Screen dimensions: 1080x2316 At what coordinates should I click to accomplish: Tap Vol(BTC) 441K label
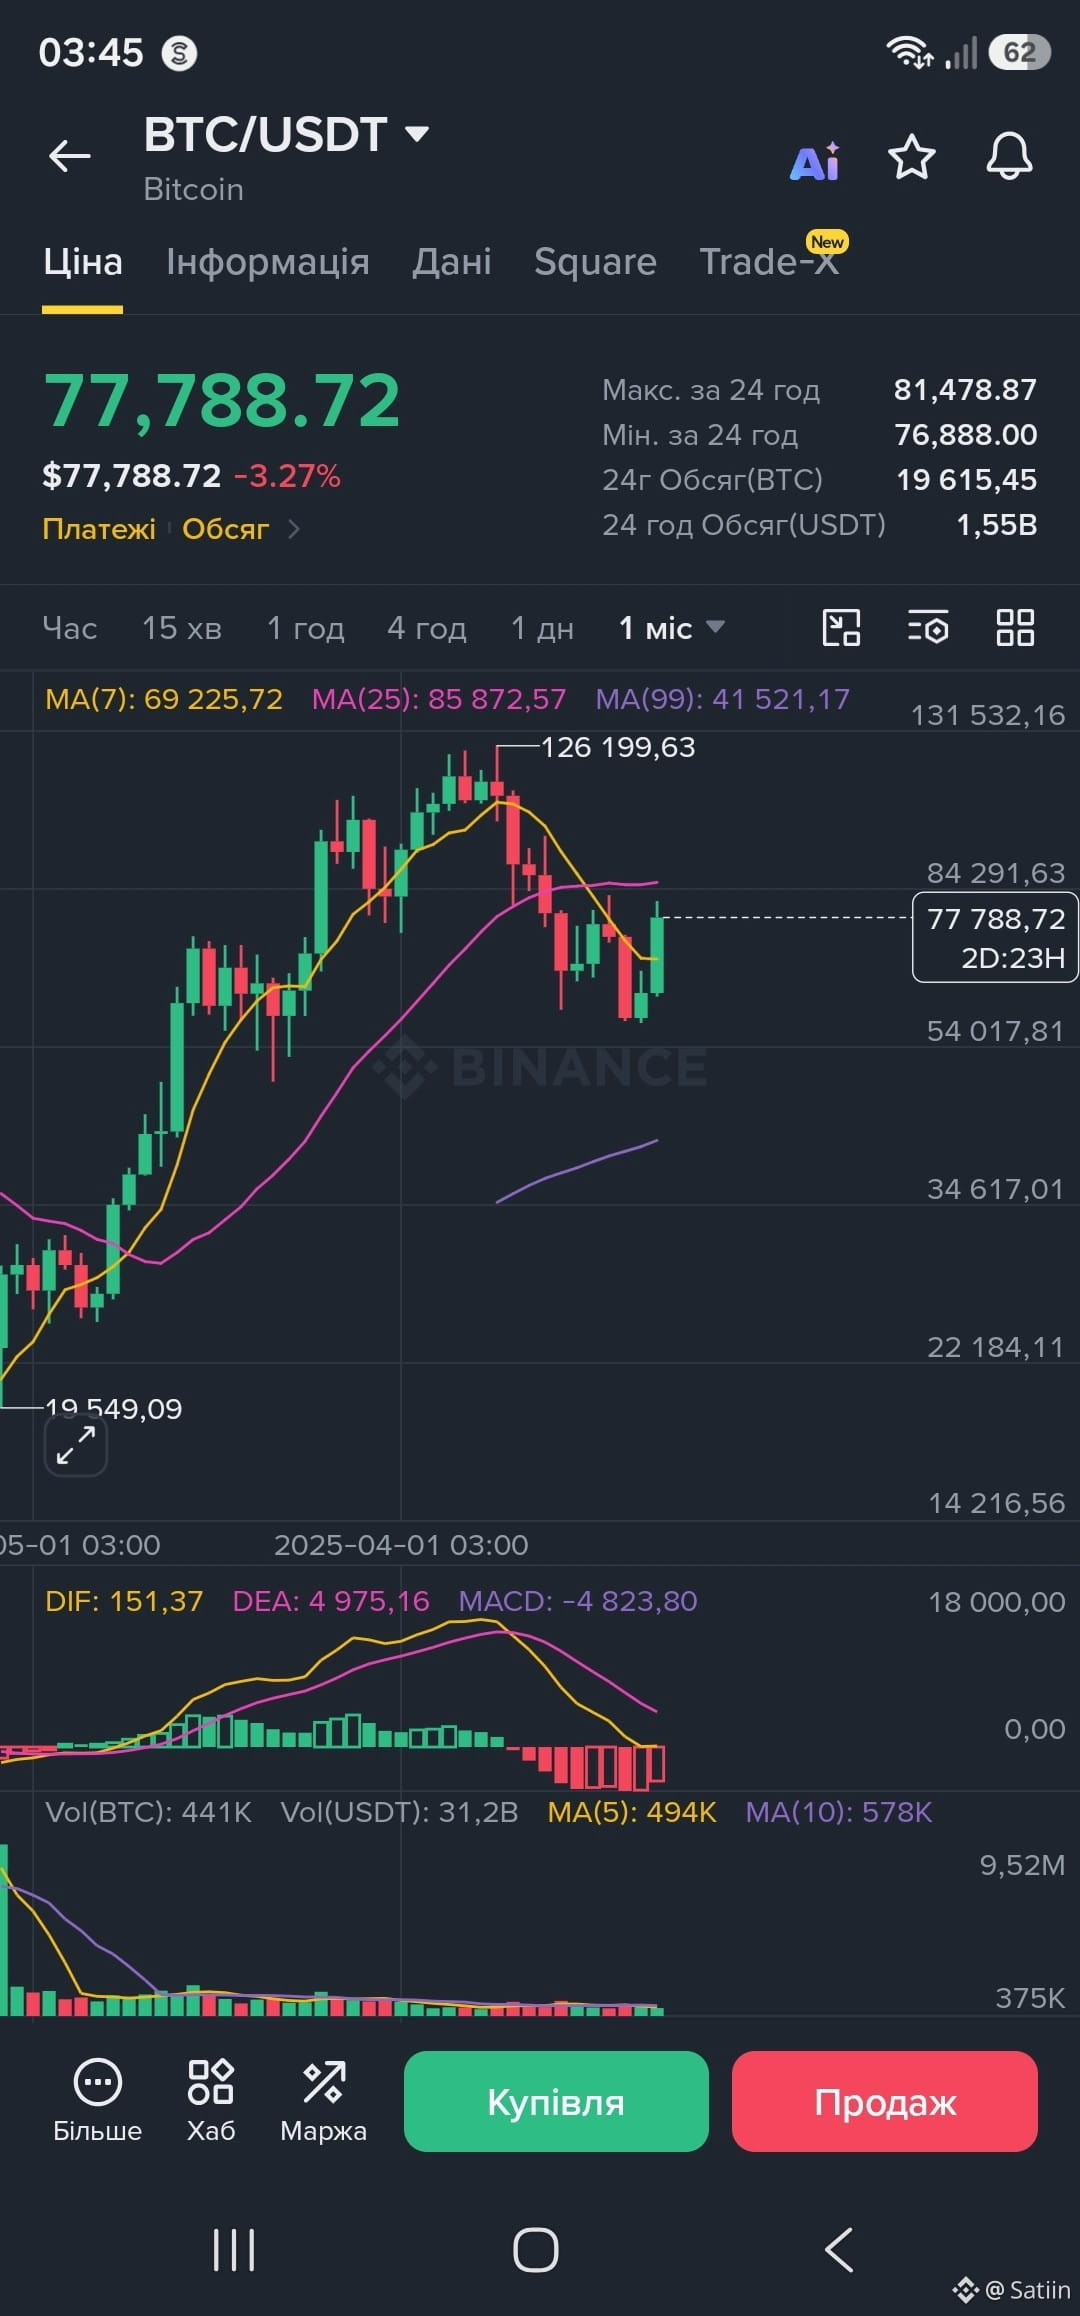point(148,1812)
